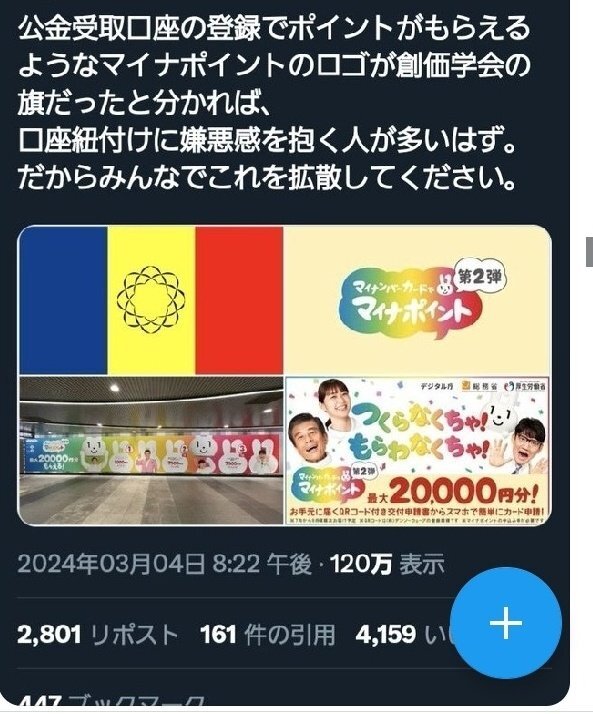Tap the blue plus compose button
The image size is (593, 714).
click(x=506, y=623)
